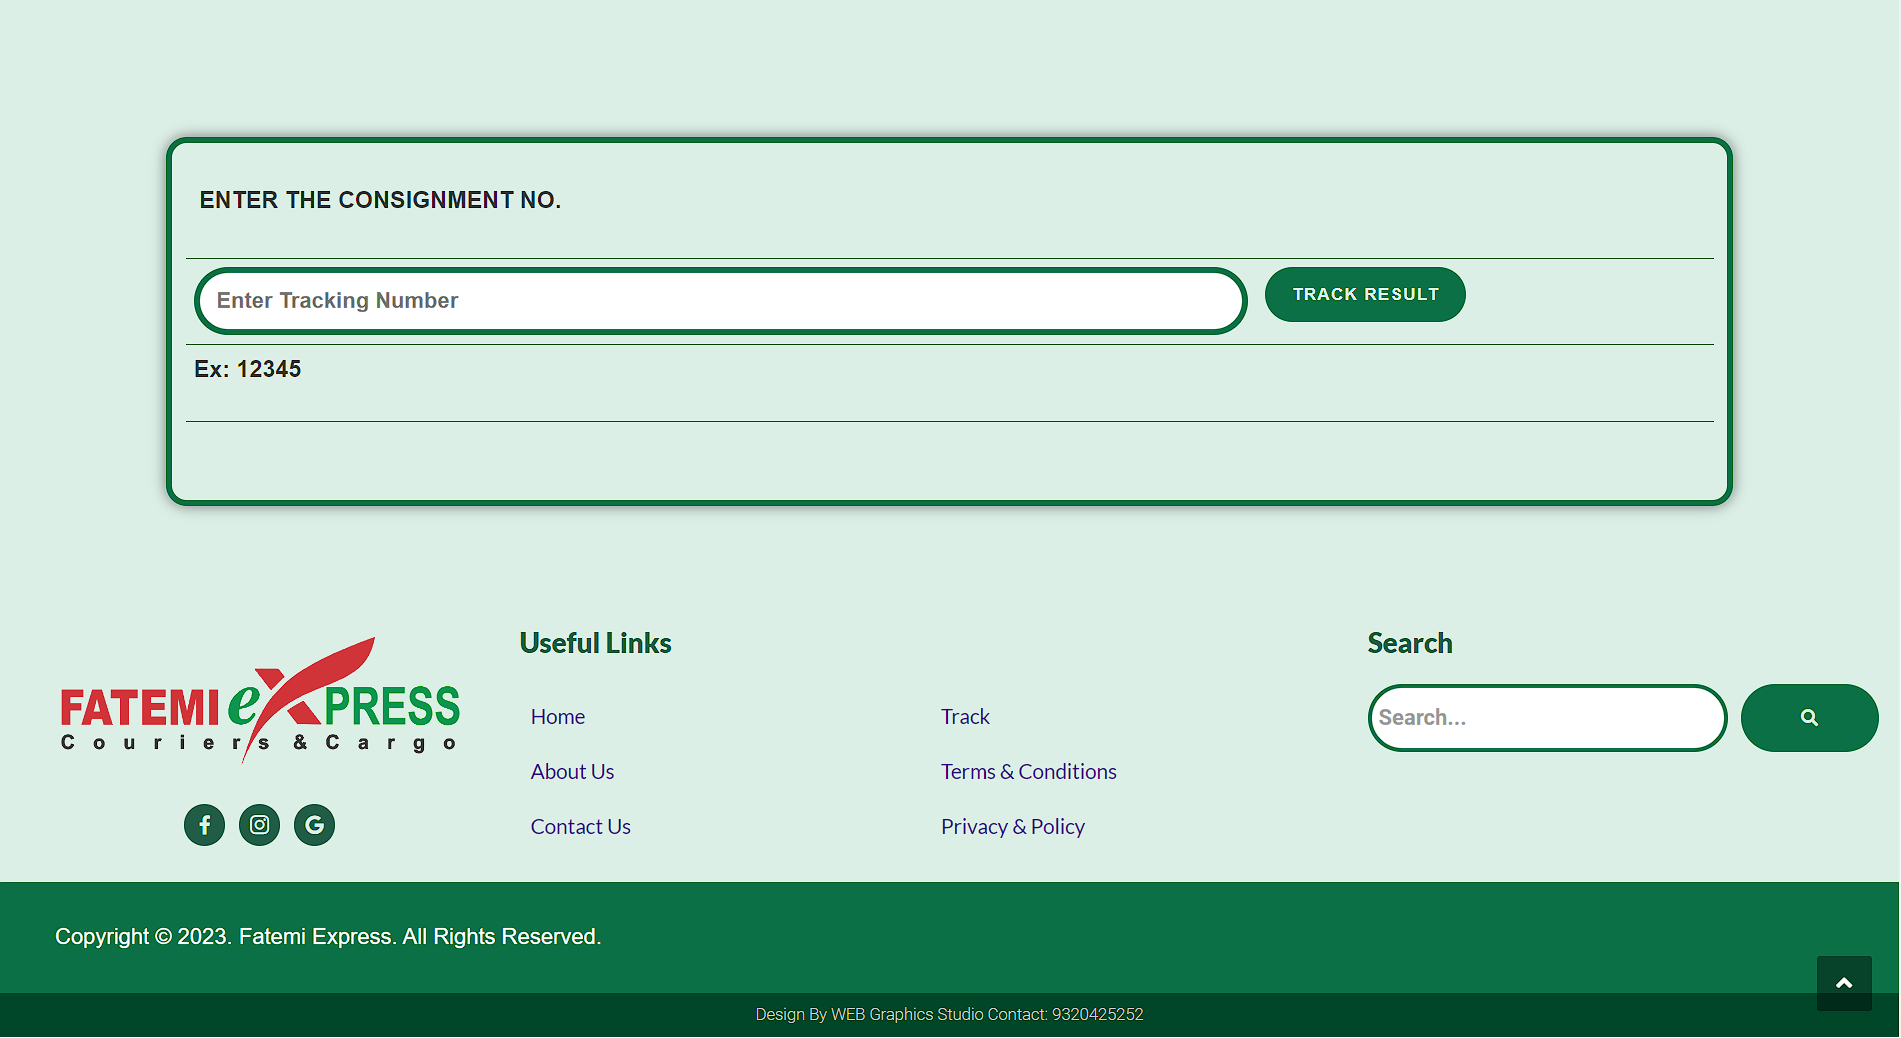Focus the Enter Tracking Number field
Viewport: 1901px width, 1038px height.
click(x=720, y=301)
